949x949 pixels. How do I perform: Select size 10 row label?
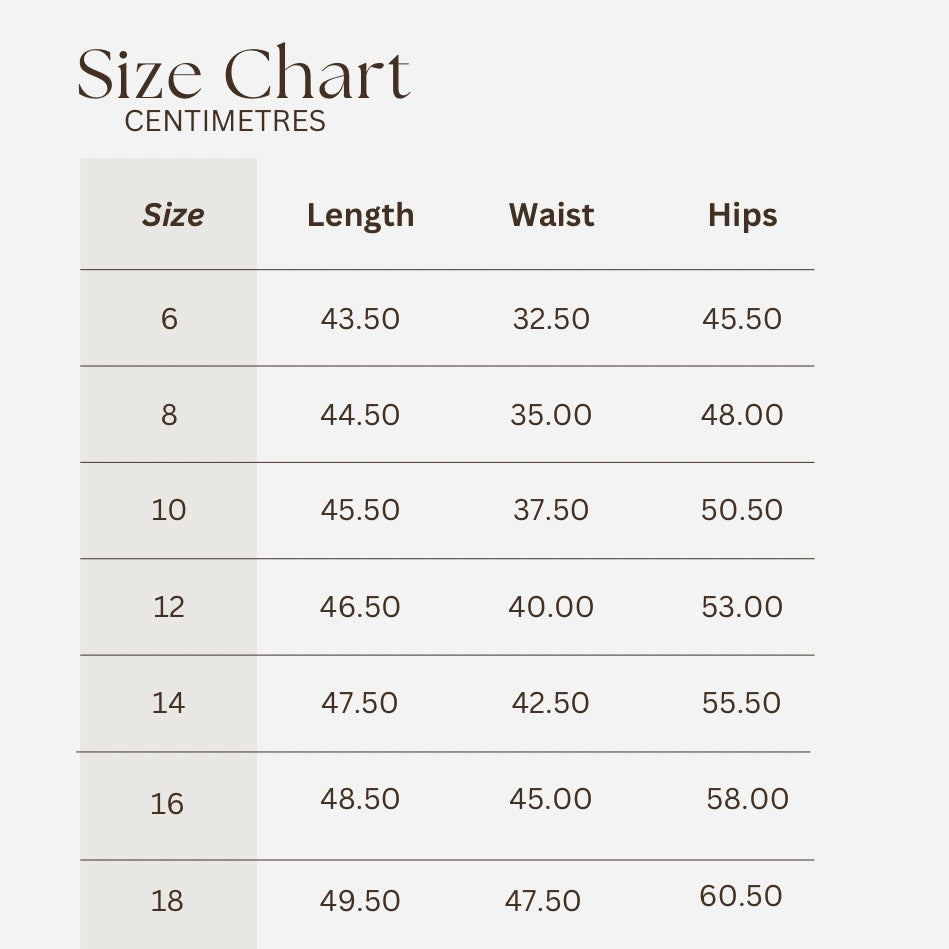pyautogui.click(x=168, y=510)
